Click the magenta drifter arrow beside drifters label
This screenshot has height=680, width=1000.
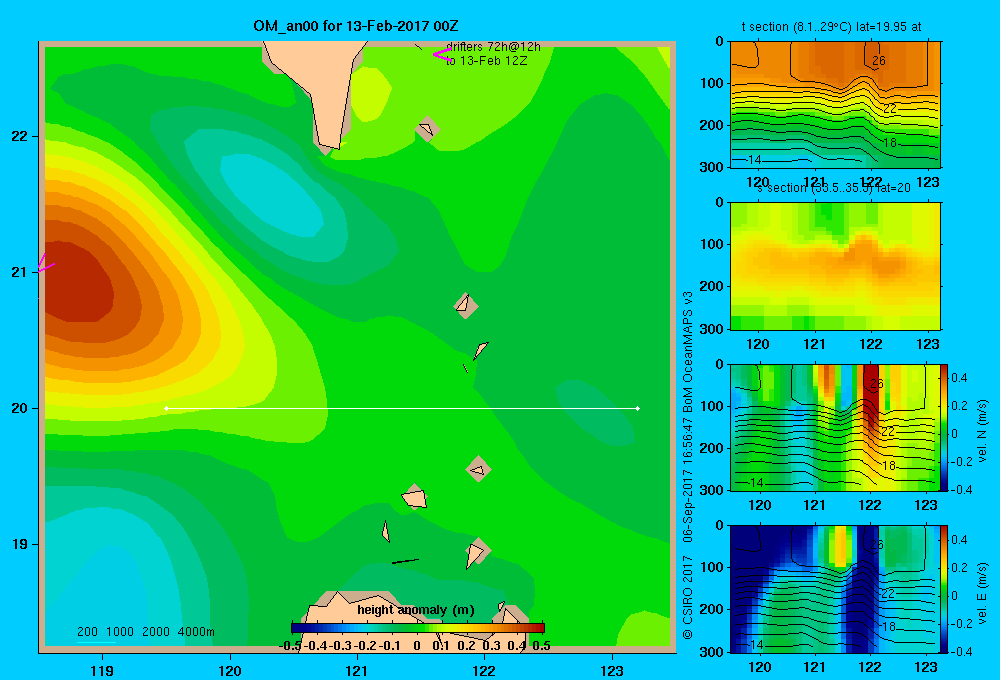[x=442, y=55]
